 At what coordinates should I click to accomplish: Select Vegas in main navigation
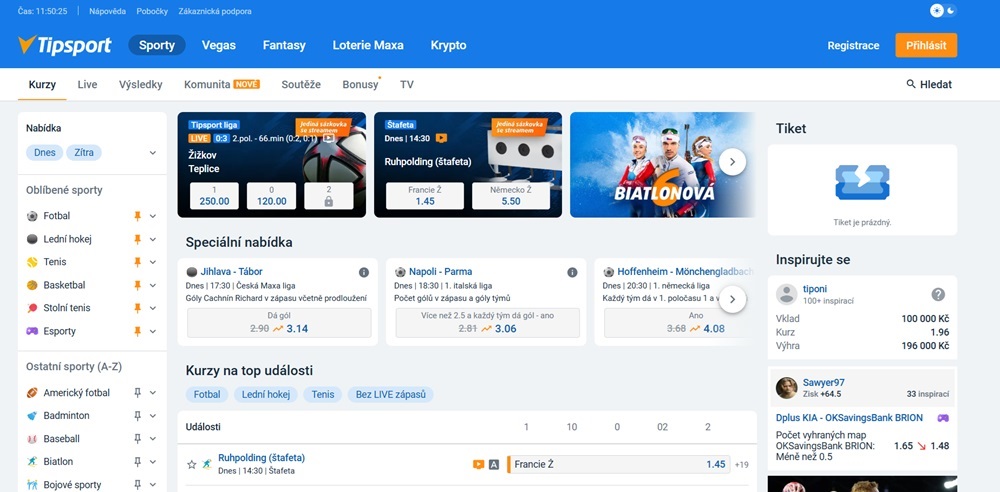coord(219,45)
